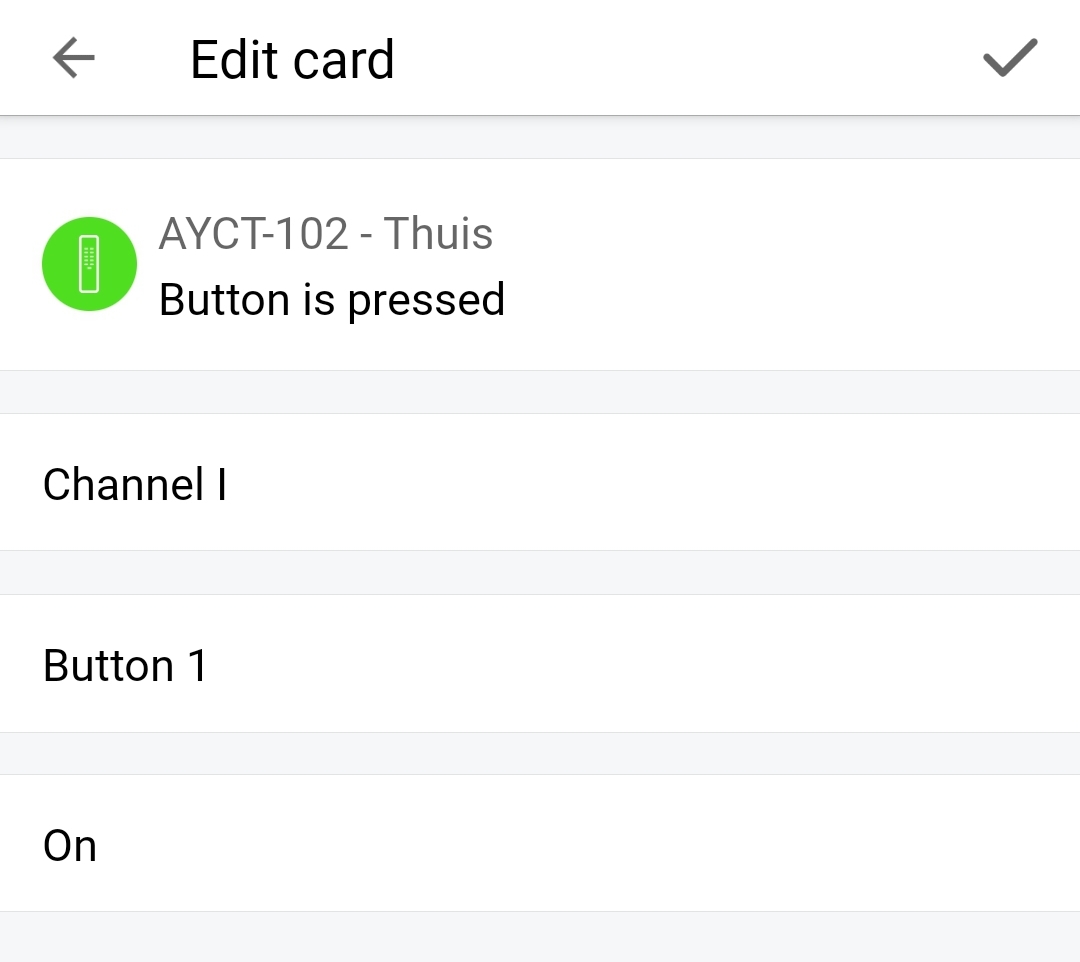Hit the tick mark in the header
This screenshot has width=1080, height=962.
coord(1010,59)
